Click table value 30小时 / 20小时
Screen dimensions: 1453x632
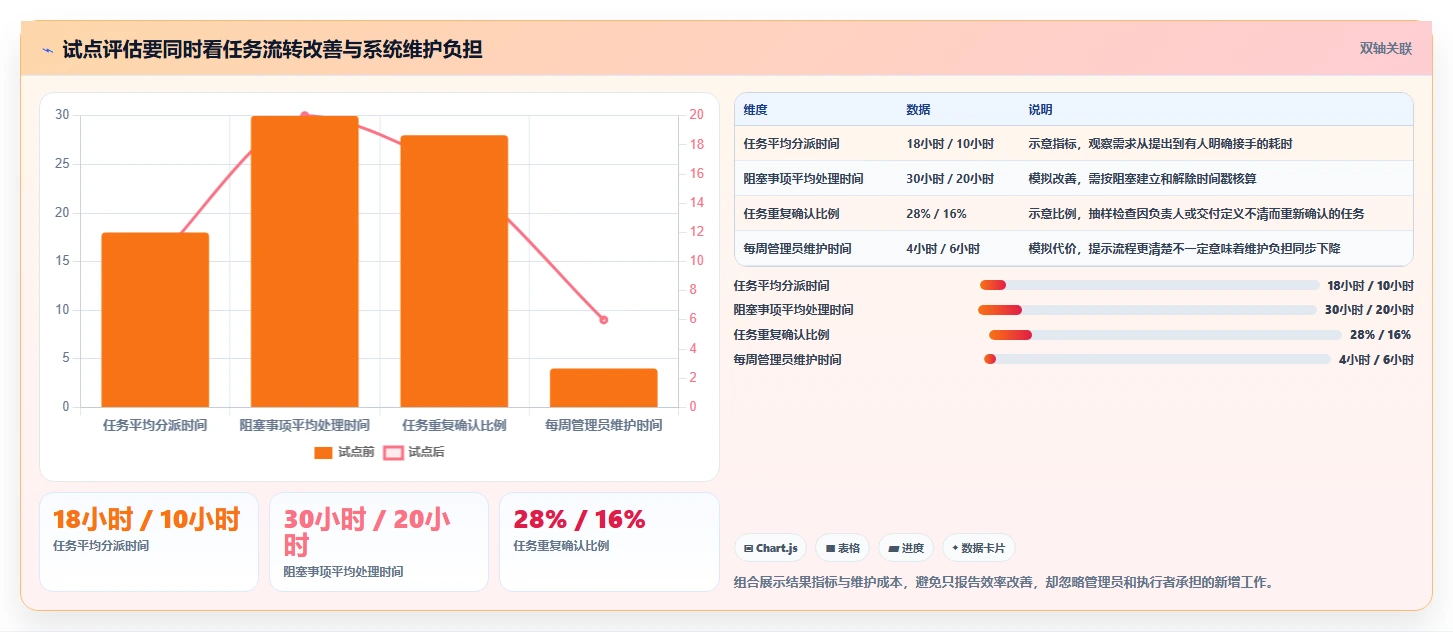coord(950,179)
